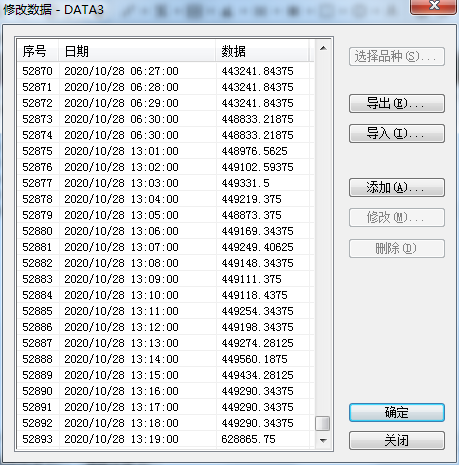Select the row with value 449331.5
Image resolution: width=459 pixels, height=465 pixels.
click(166, 183)
